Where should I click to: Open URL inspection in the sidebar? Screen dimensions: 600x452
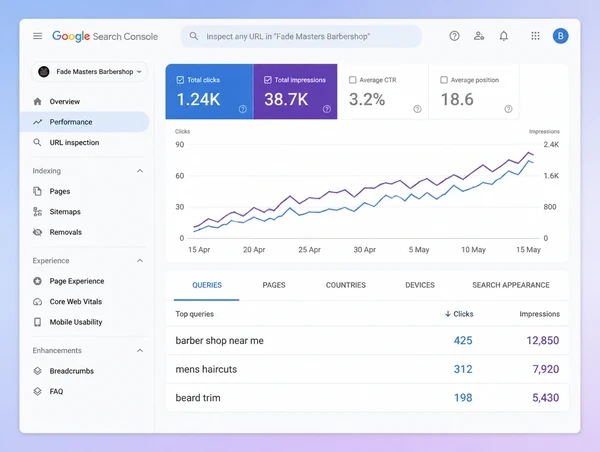point(84,142)
